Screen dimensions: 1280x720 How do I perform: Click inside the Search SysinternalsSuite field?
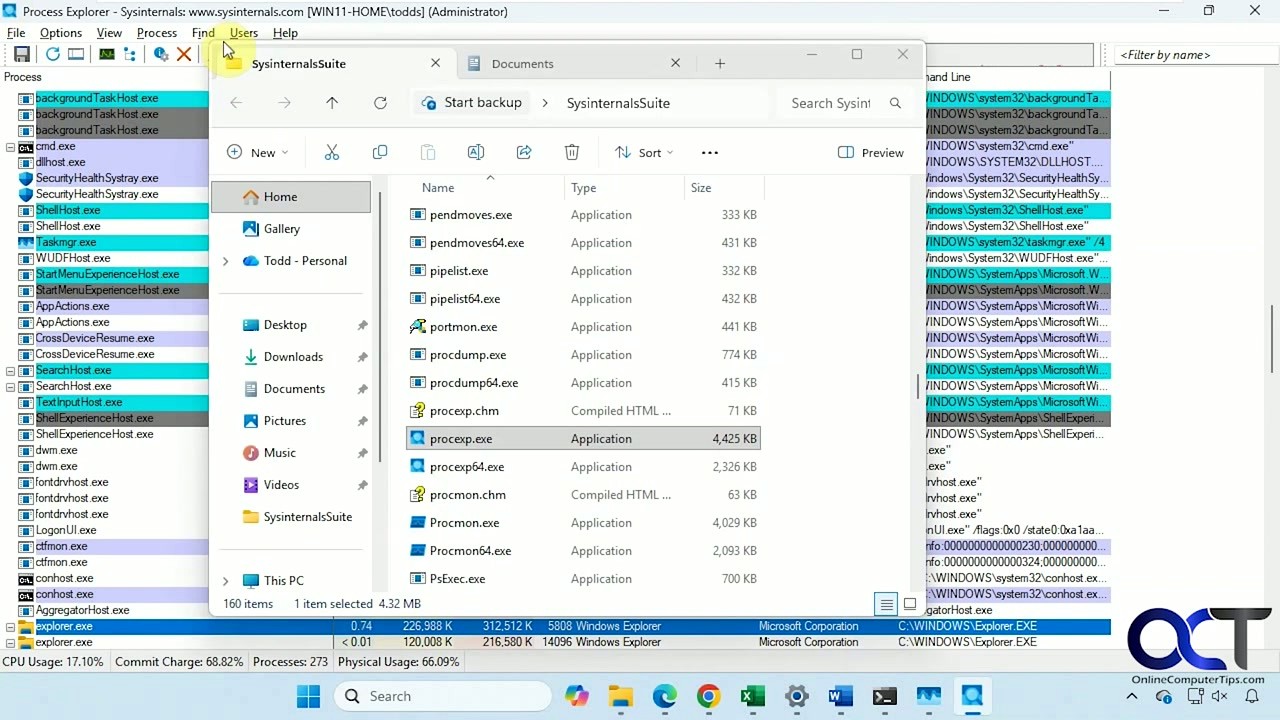click(830, 102)
